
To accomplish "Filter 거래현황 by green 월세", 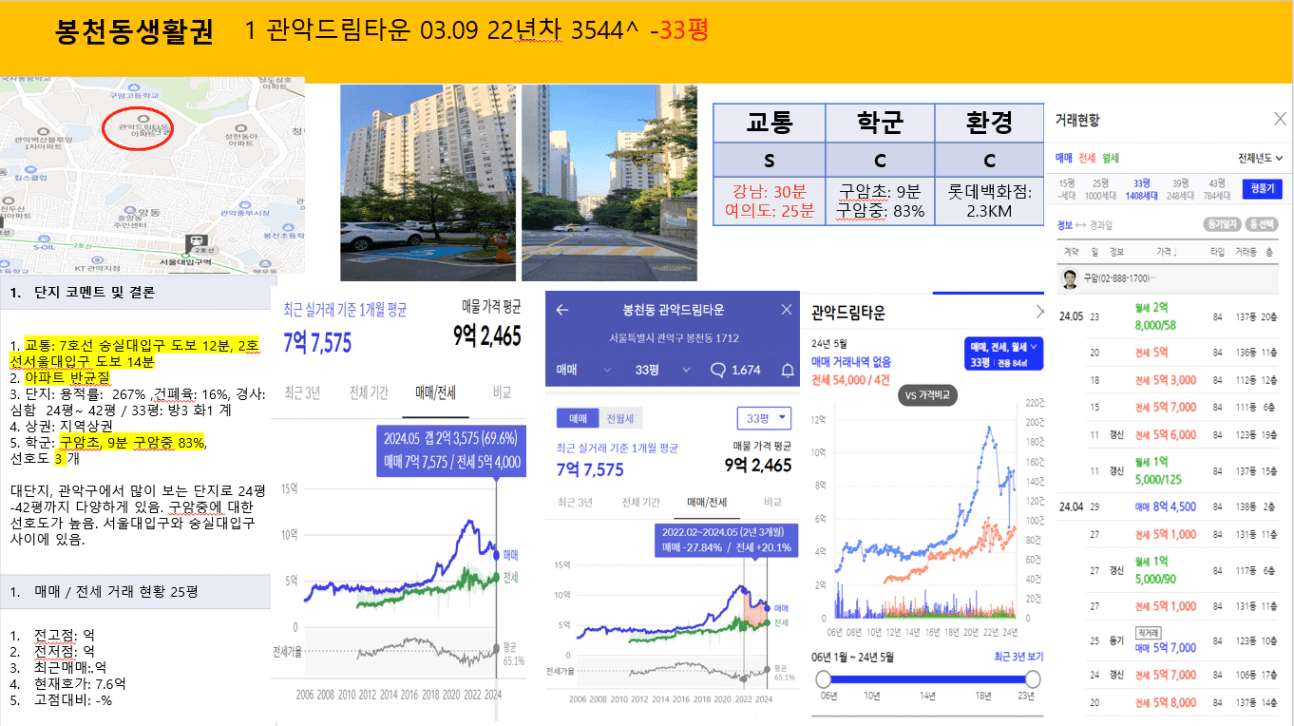I will click(x=1110, y=158).
